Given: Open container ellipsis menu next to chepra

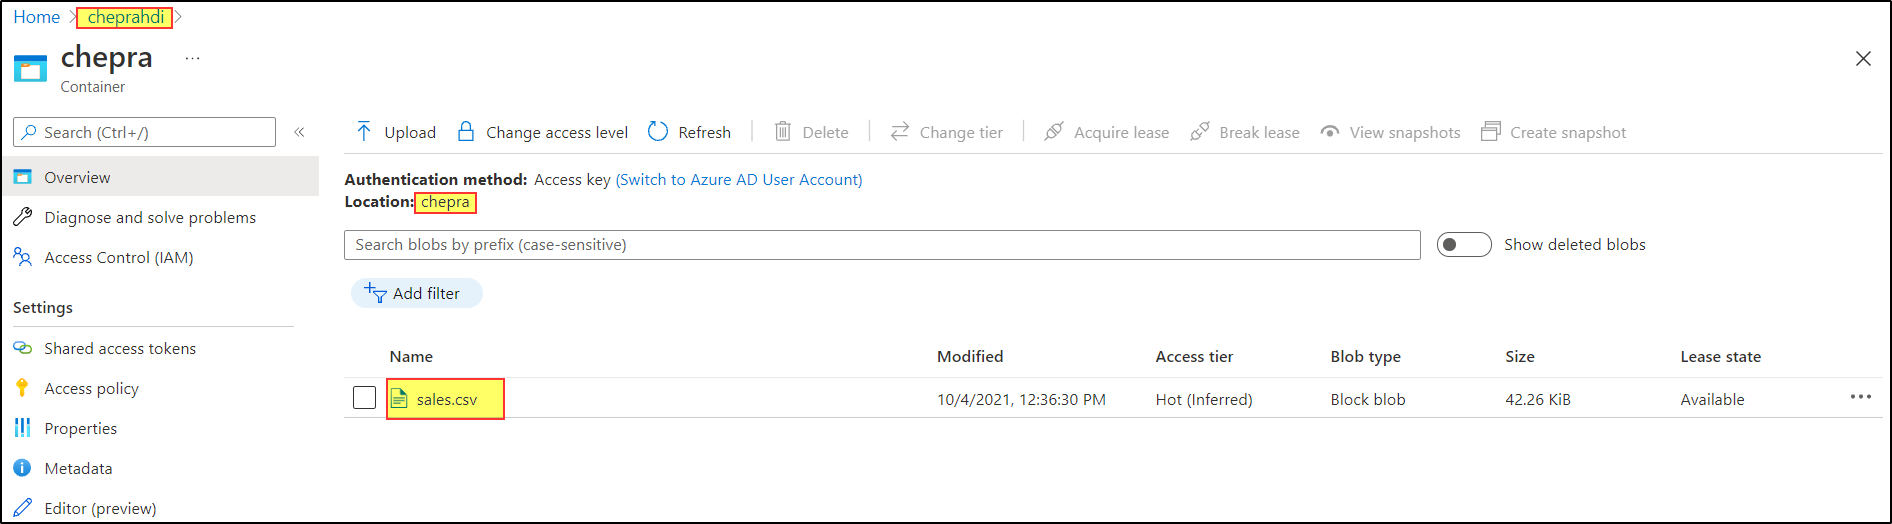Looking at the screenshot, I should 193,59.
